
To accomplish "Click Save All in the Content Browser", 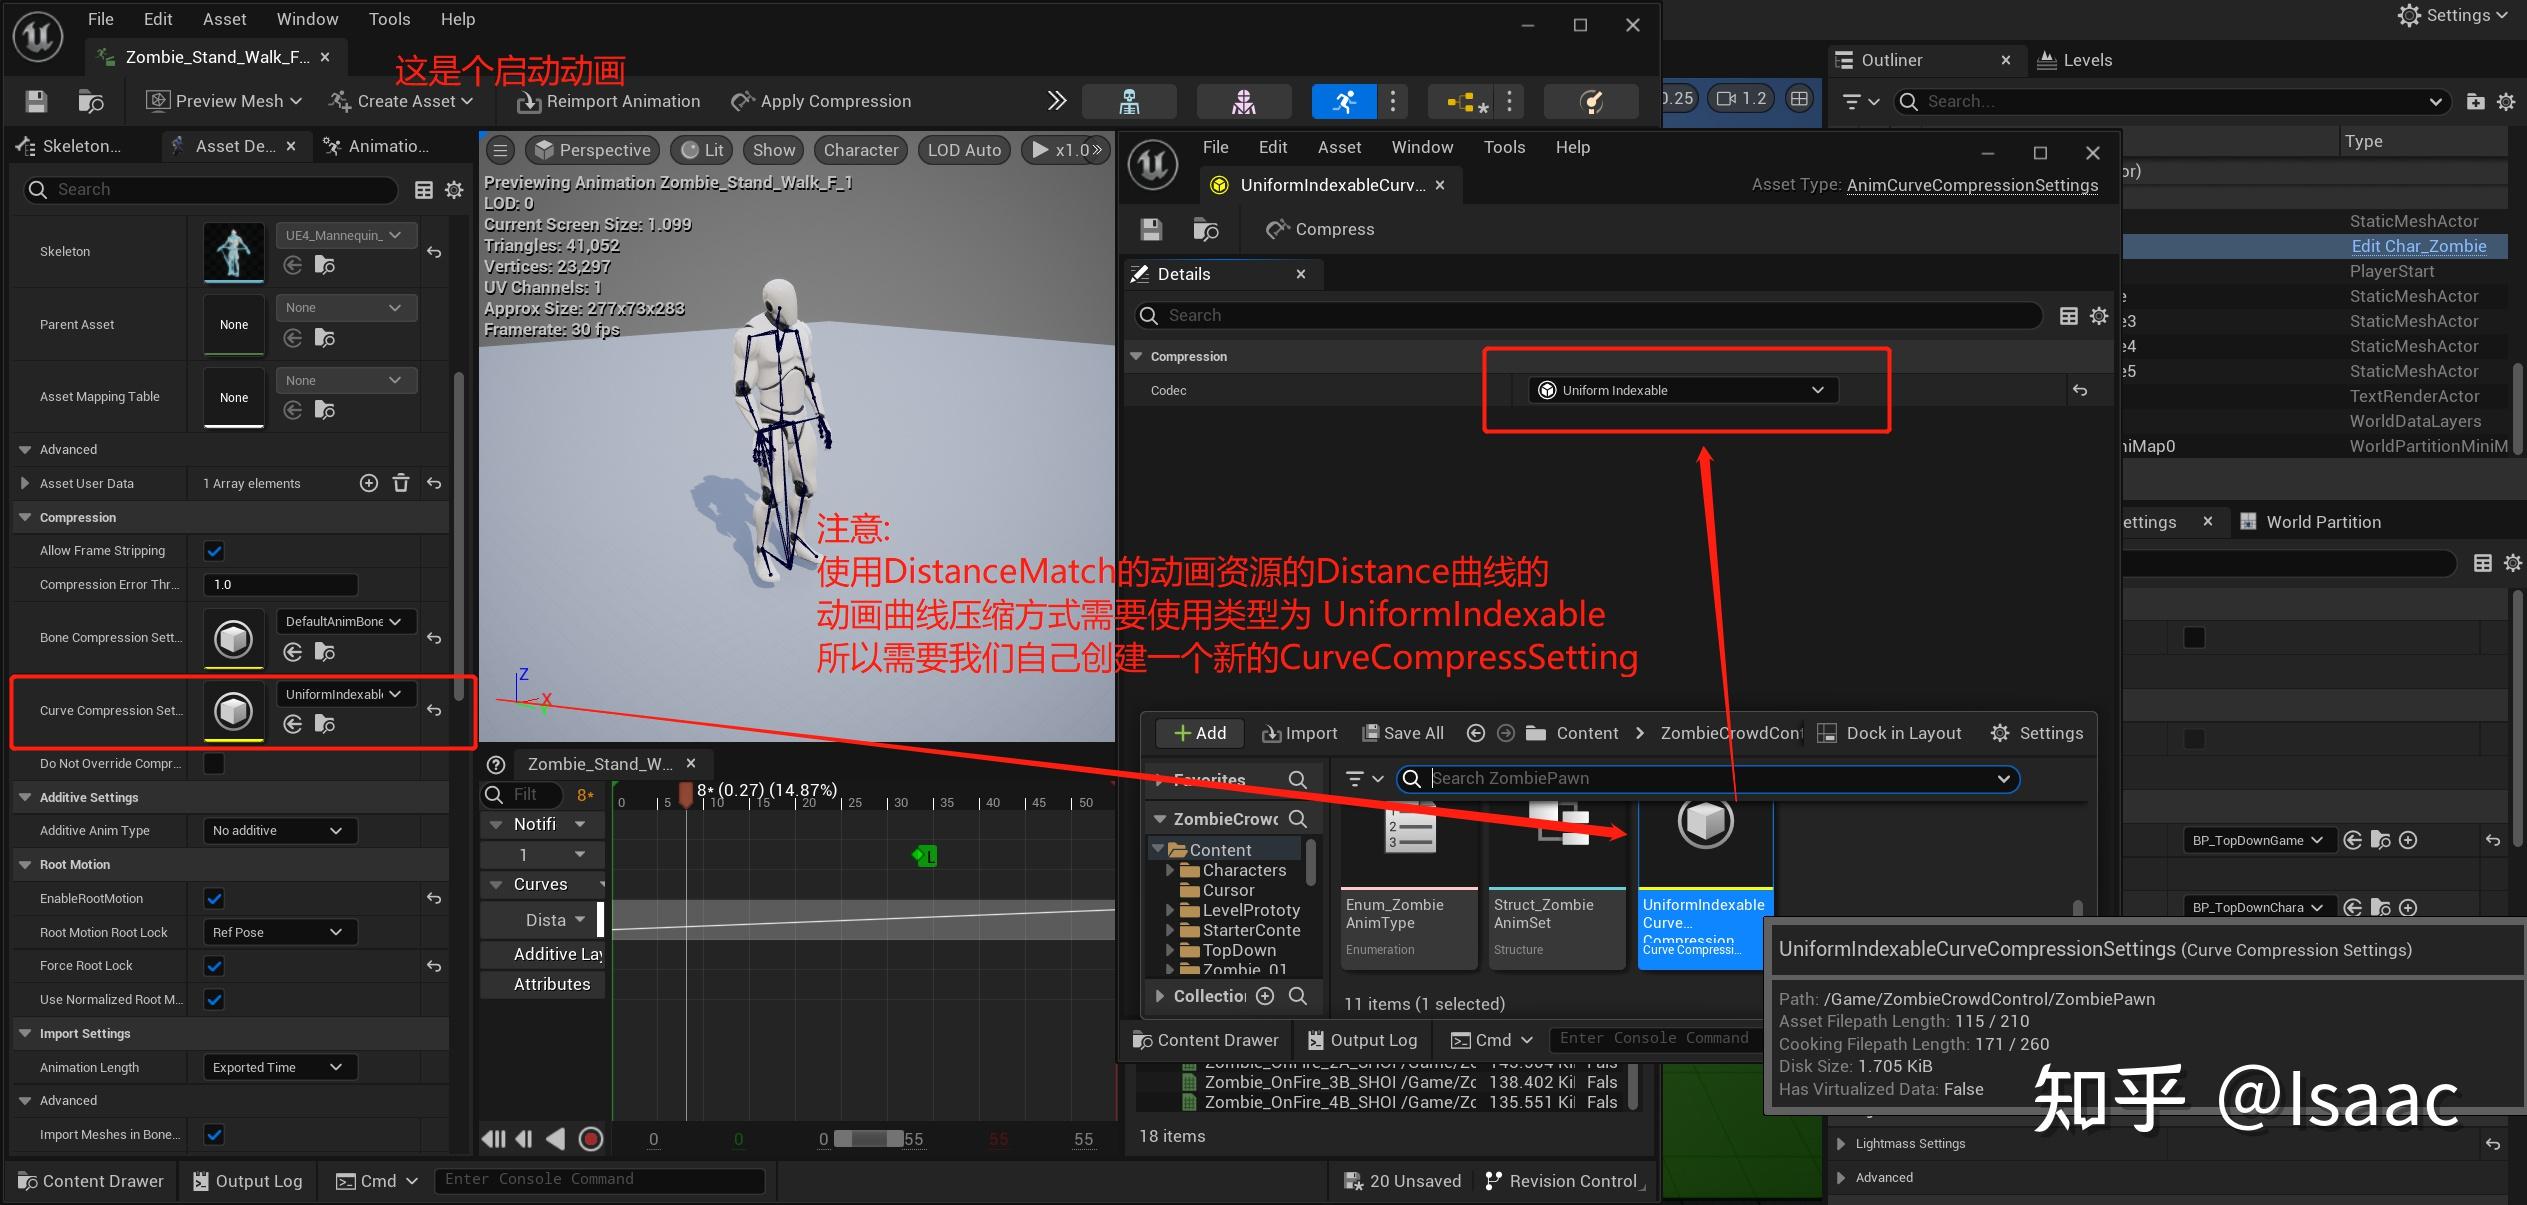I will point(1401,733).
